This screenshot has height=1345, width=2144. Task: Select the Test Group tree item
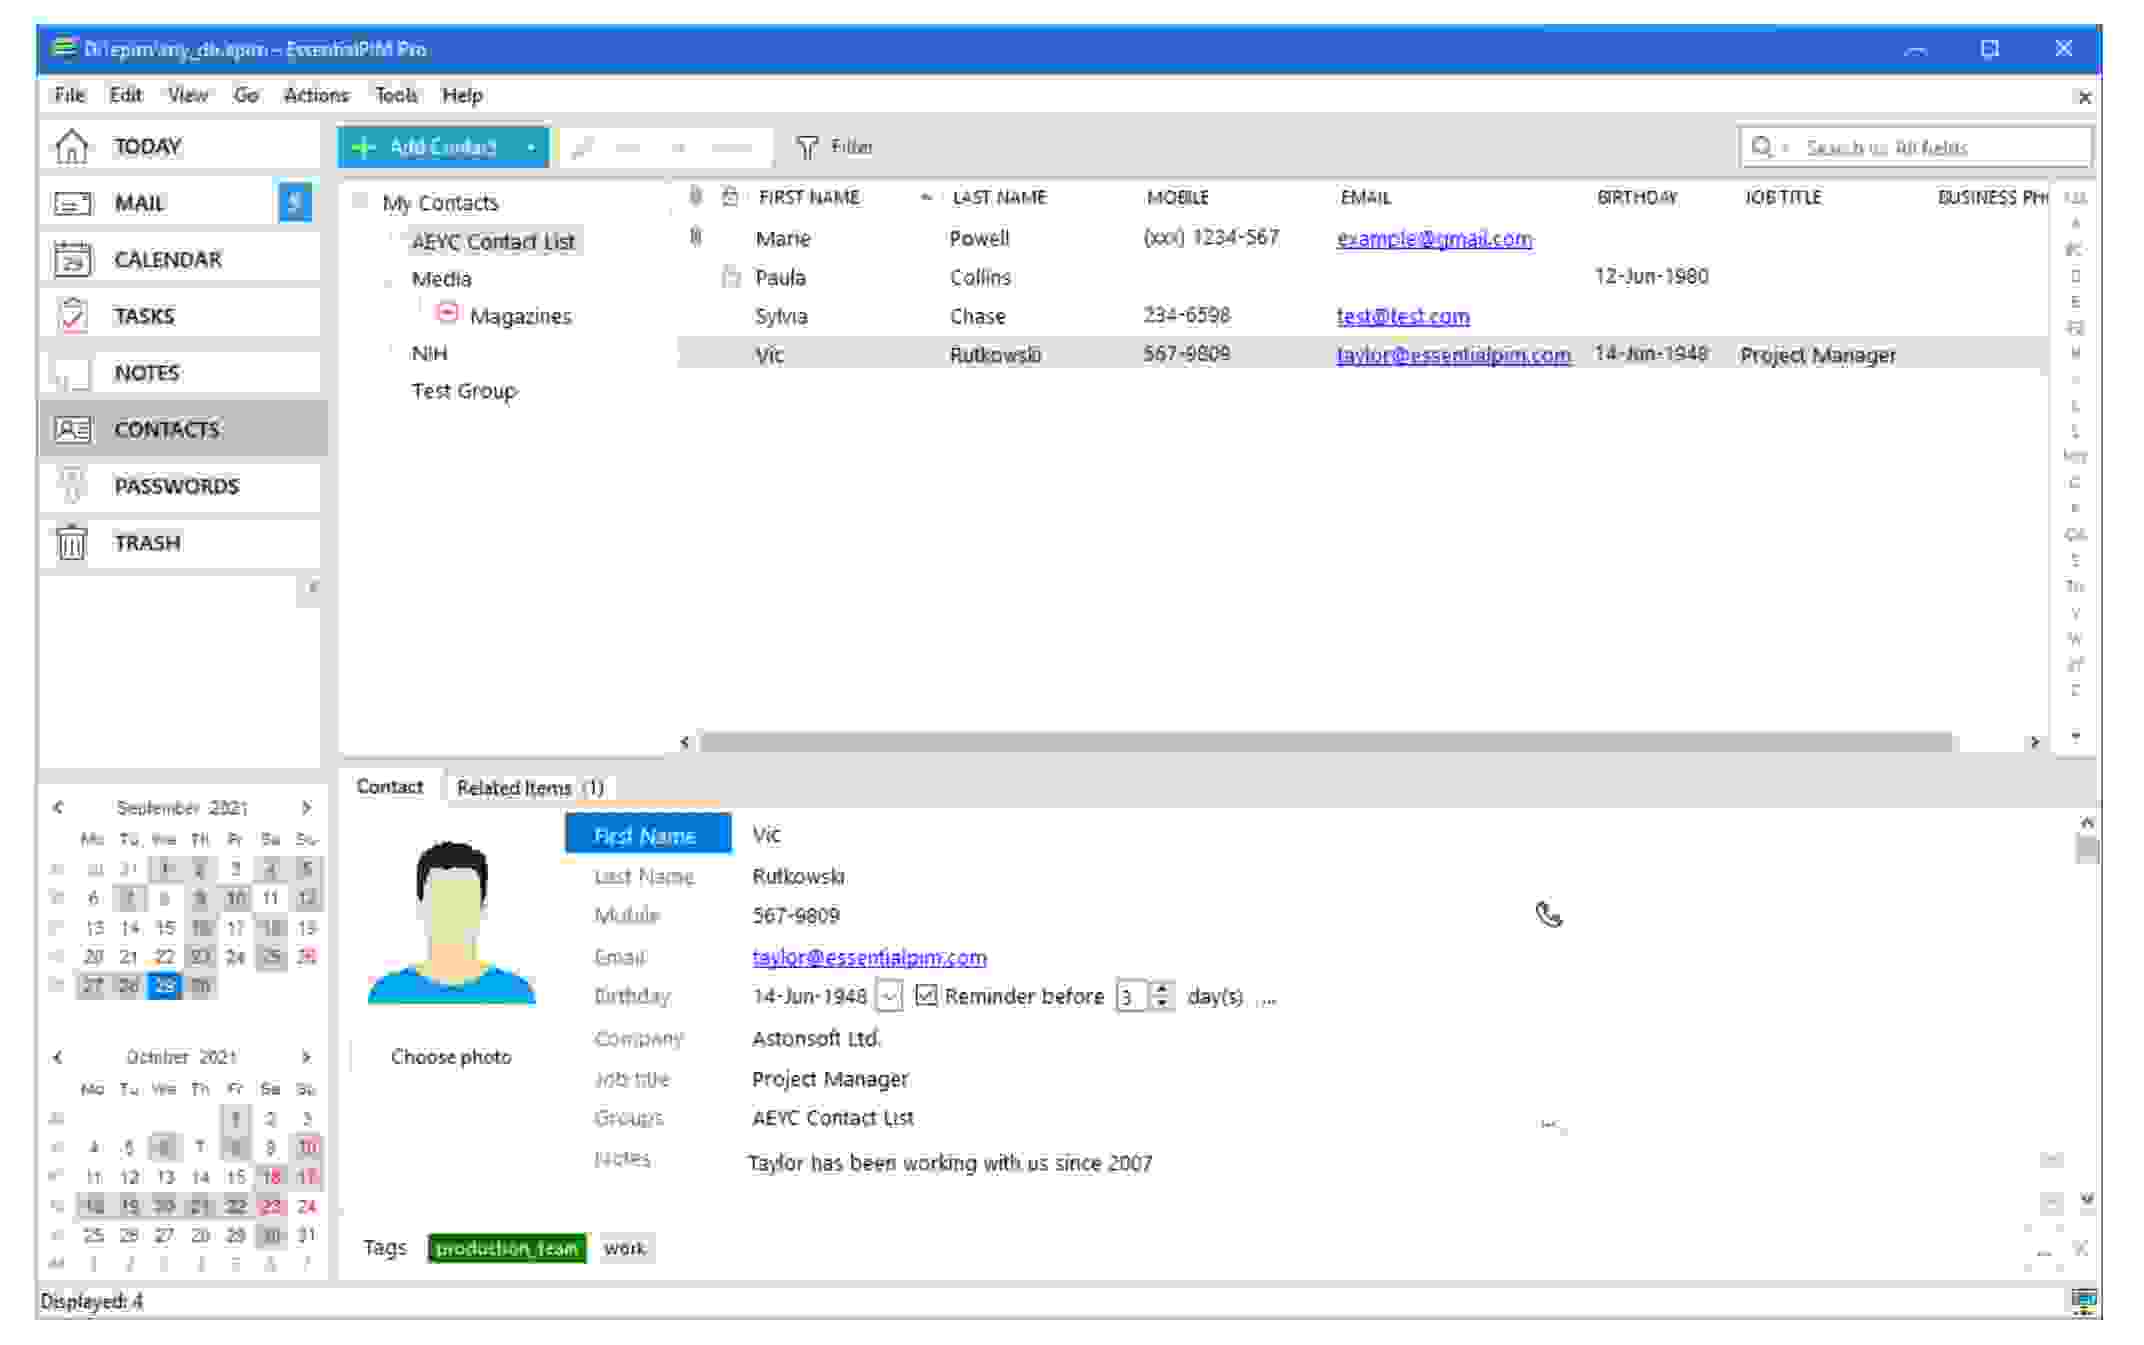(x=464, y=391)
